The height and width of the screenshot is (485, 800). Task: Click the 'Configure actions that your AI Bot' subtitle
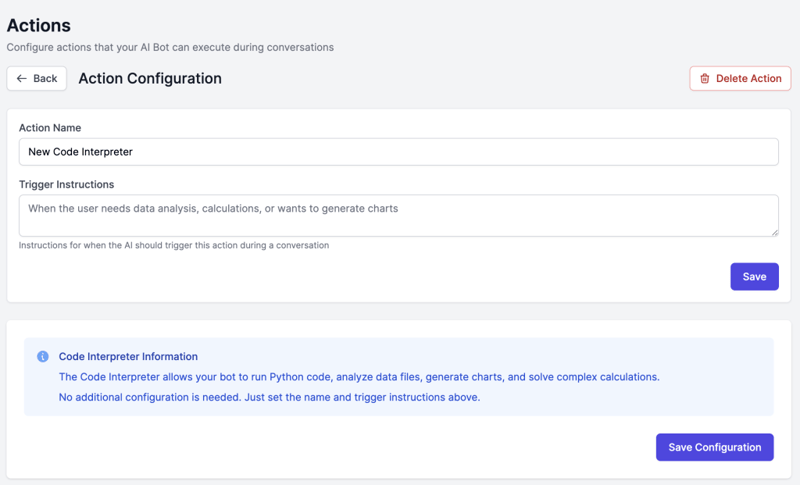pyautogui.click(x=170, y=47)
